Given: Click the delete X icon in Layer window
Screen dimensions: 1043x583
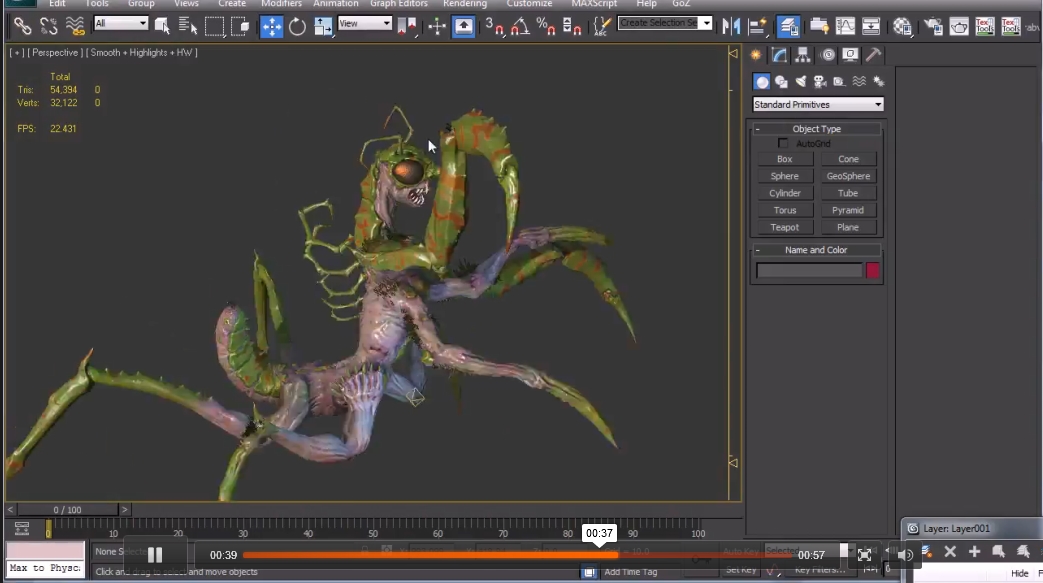Looking at the screenshot, I should pos(950,551).
